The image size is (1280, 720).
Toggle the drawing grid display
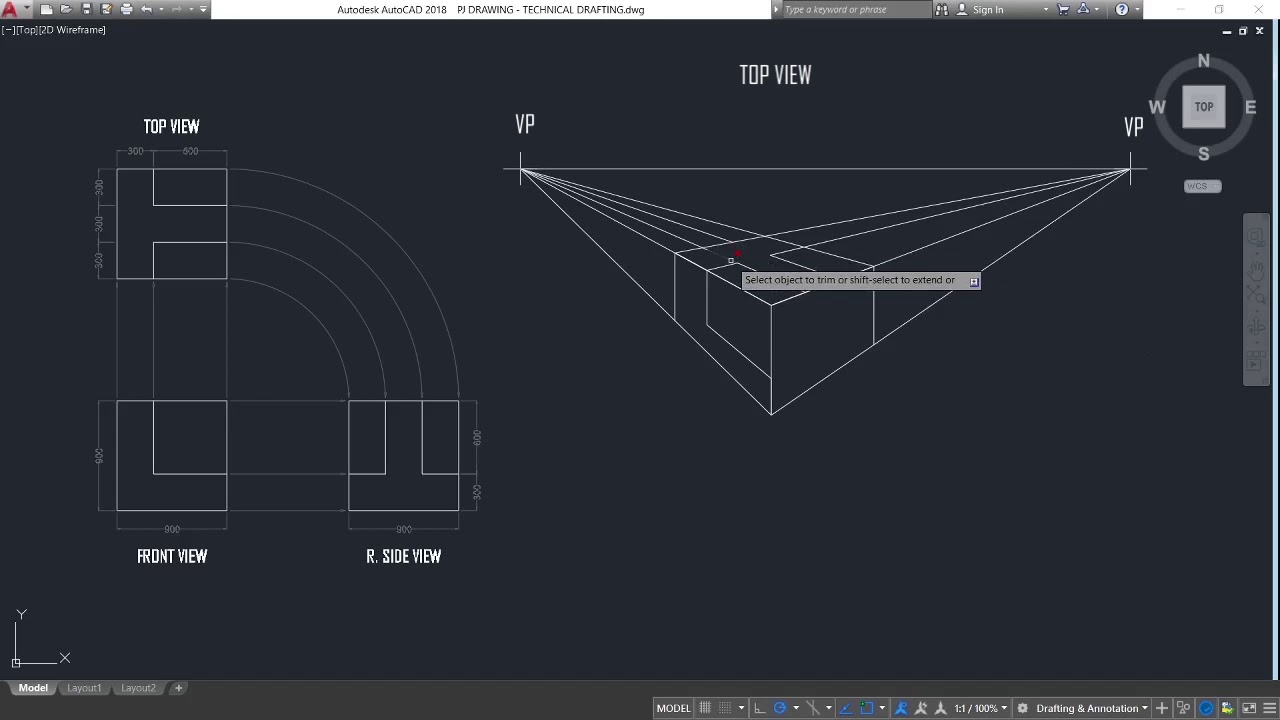point(706,708)
